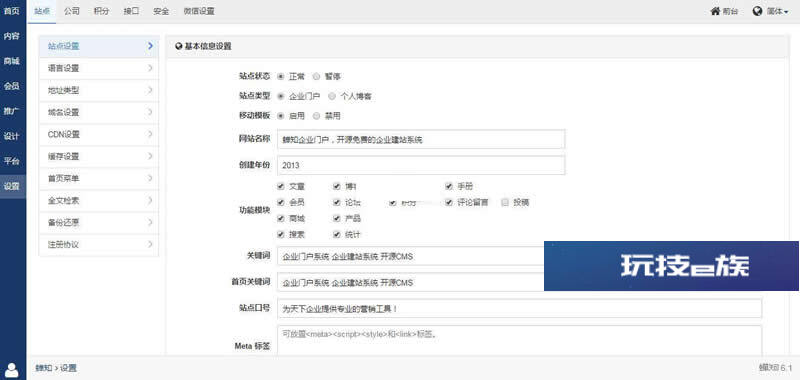Enable the 投稿 module checkbox

tap(505, 202)
